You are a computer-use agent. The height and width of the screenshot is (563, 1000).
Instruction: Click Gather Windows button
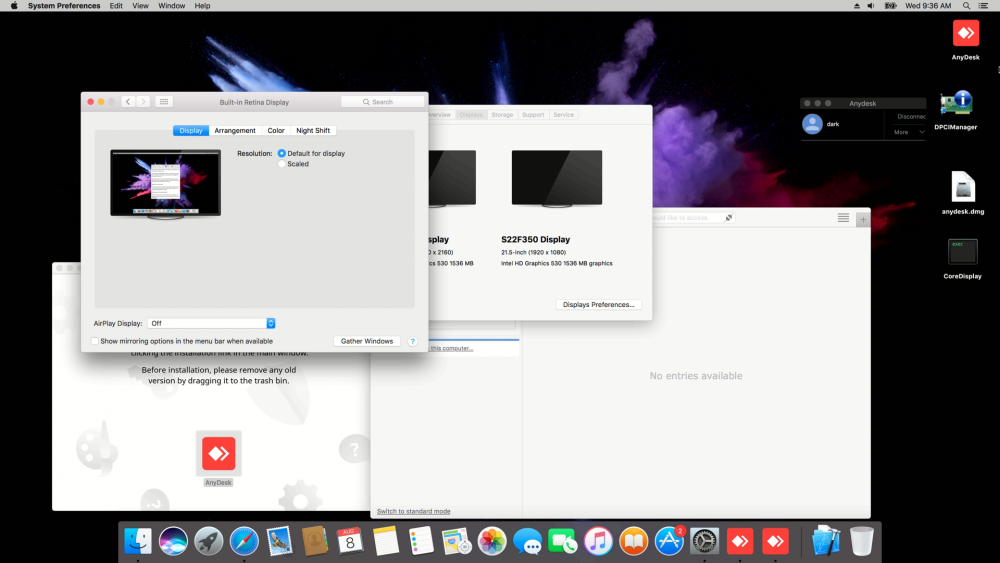click(367, 341)
